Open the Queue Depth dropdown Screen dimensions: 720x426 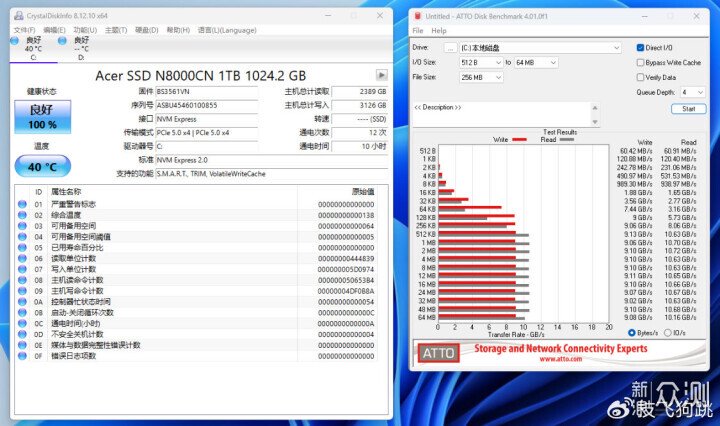[692, 92]
